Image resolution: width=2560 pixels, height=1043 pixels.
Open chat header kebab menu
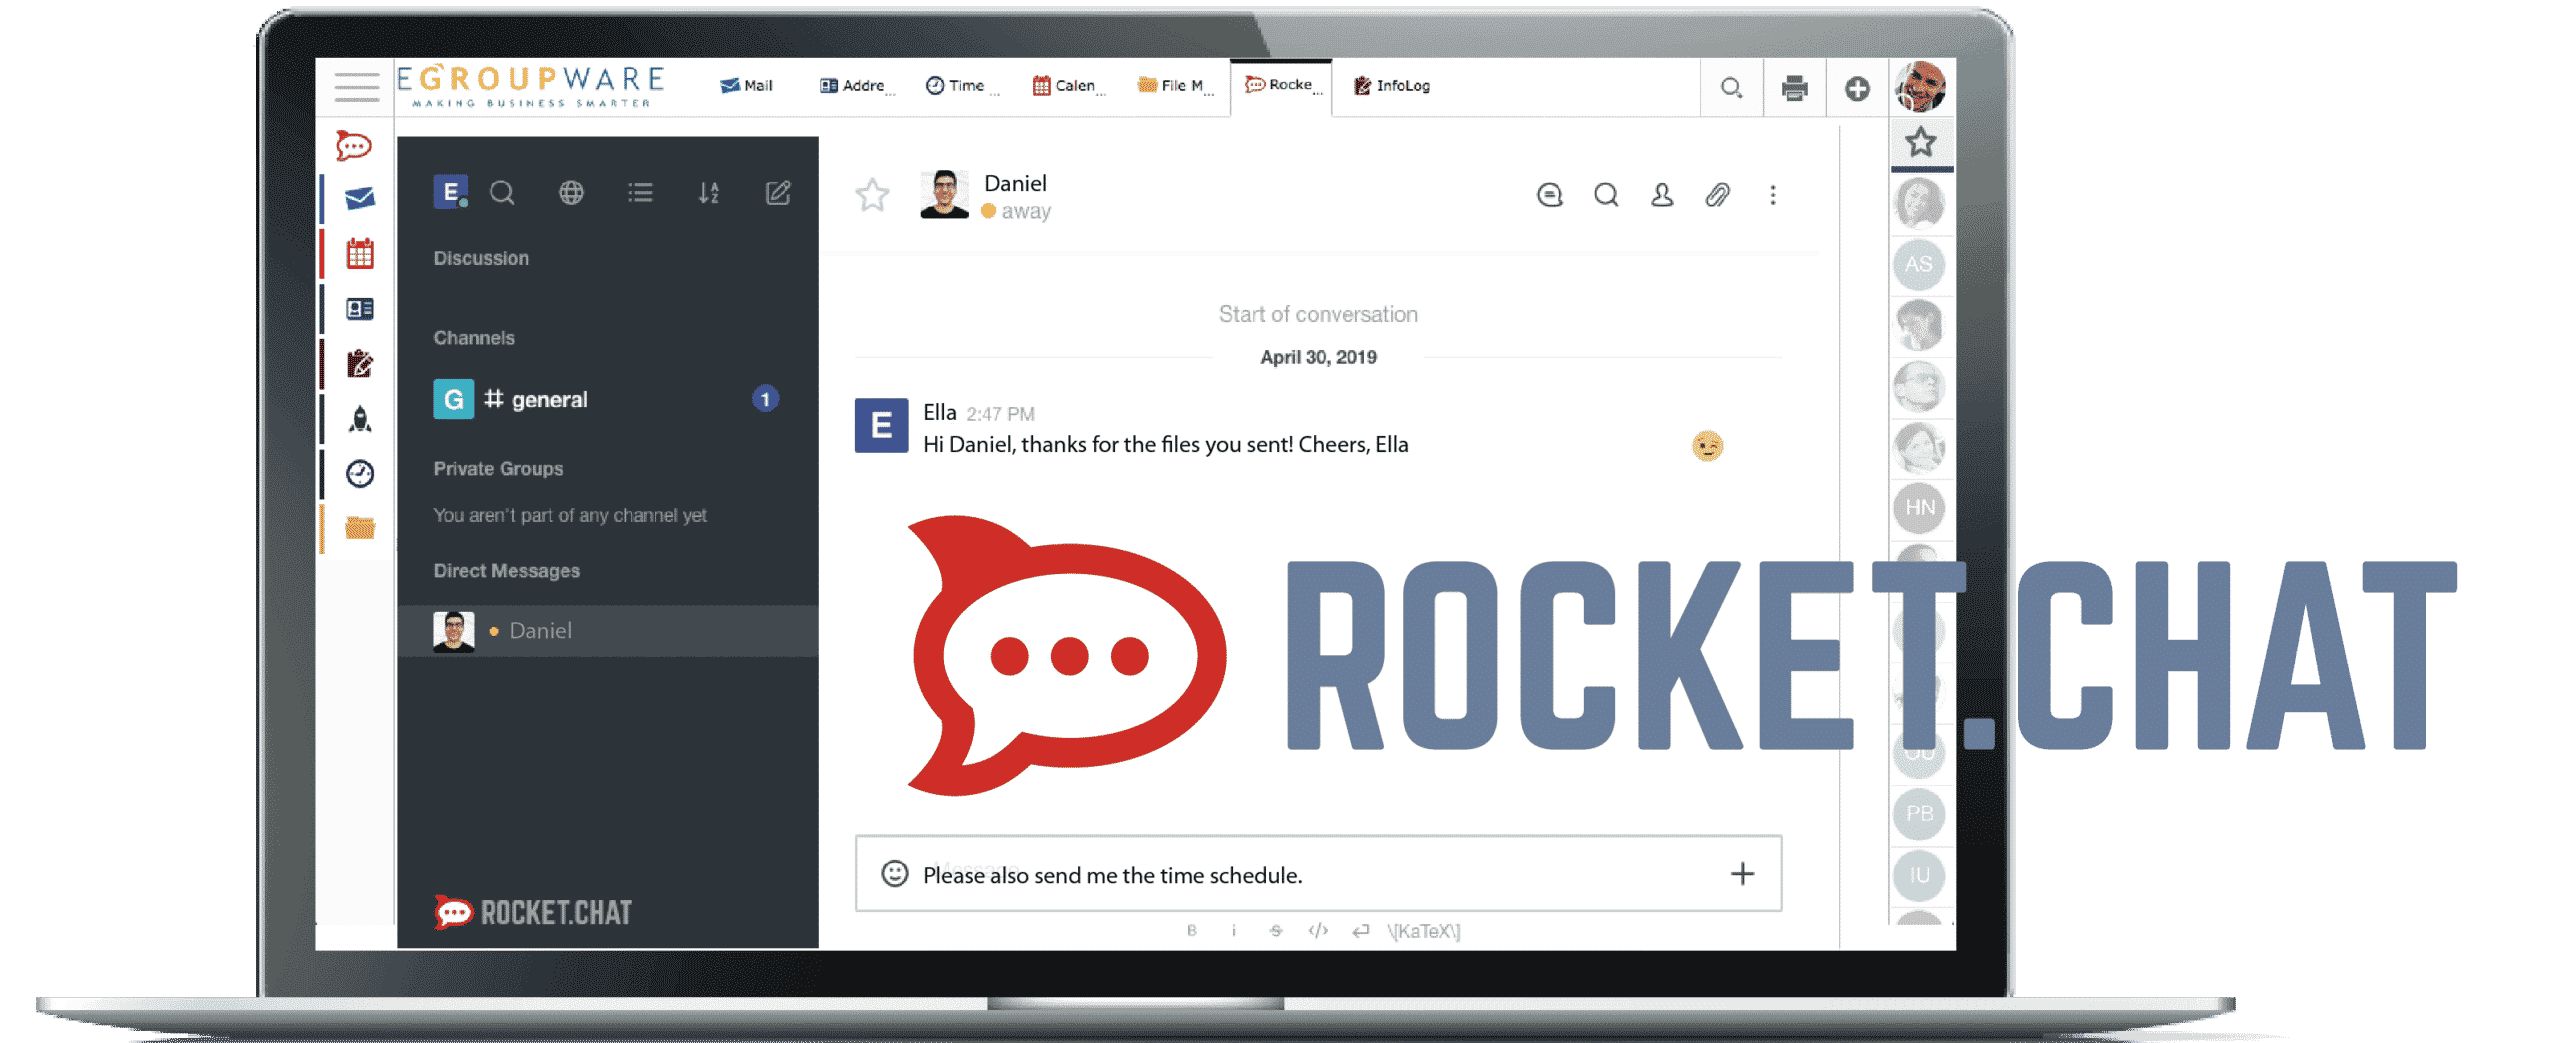[1773, 195]
